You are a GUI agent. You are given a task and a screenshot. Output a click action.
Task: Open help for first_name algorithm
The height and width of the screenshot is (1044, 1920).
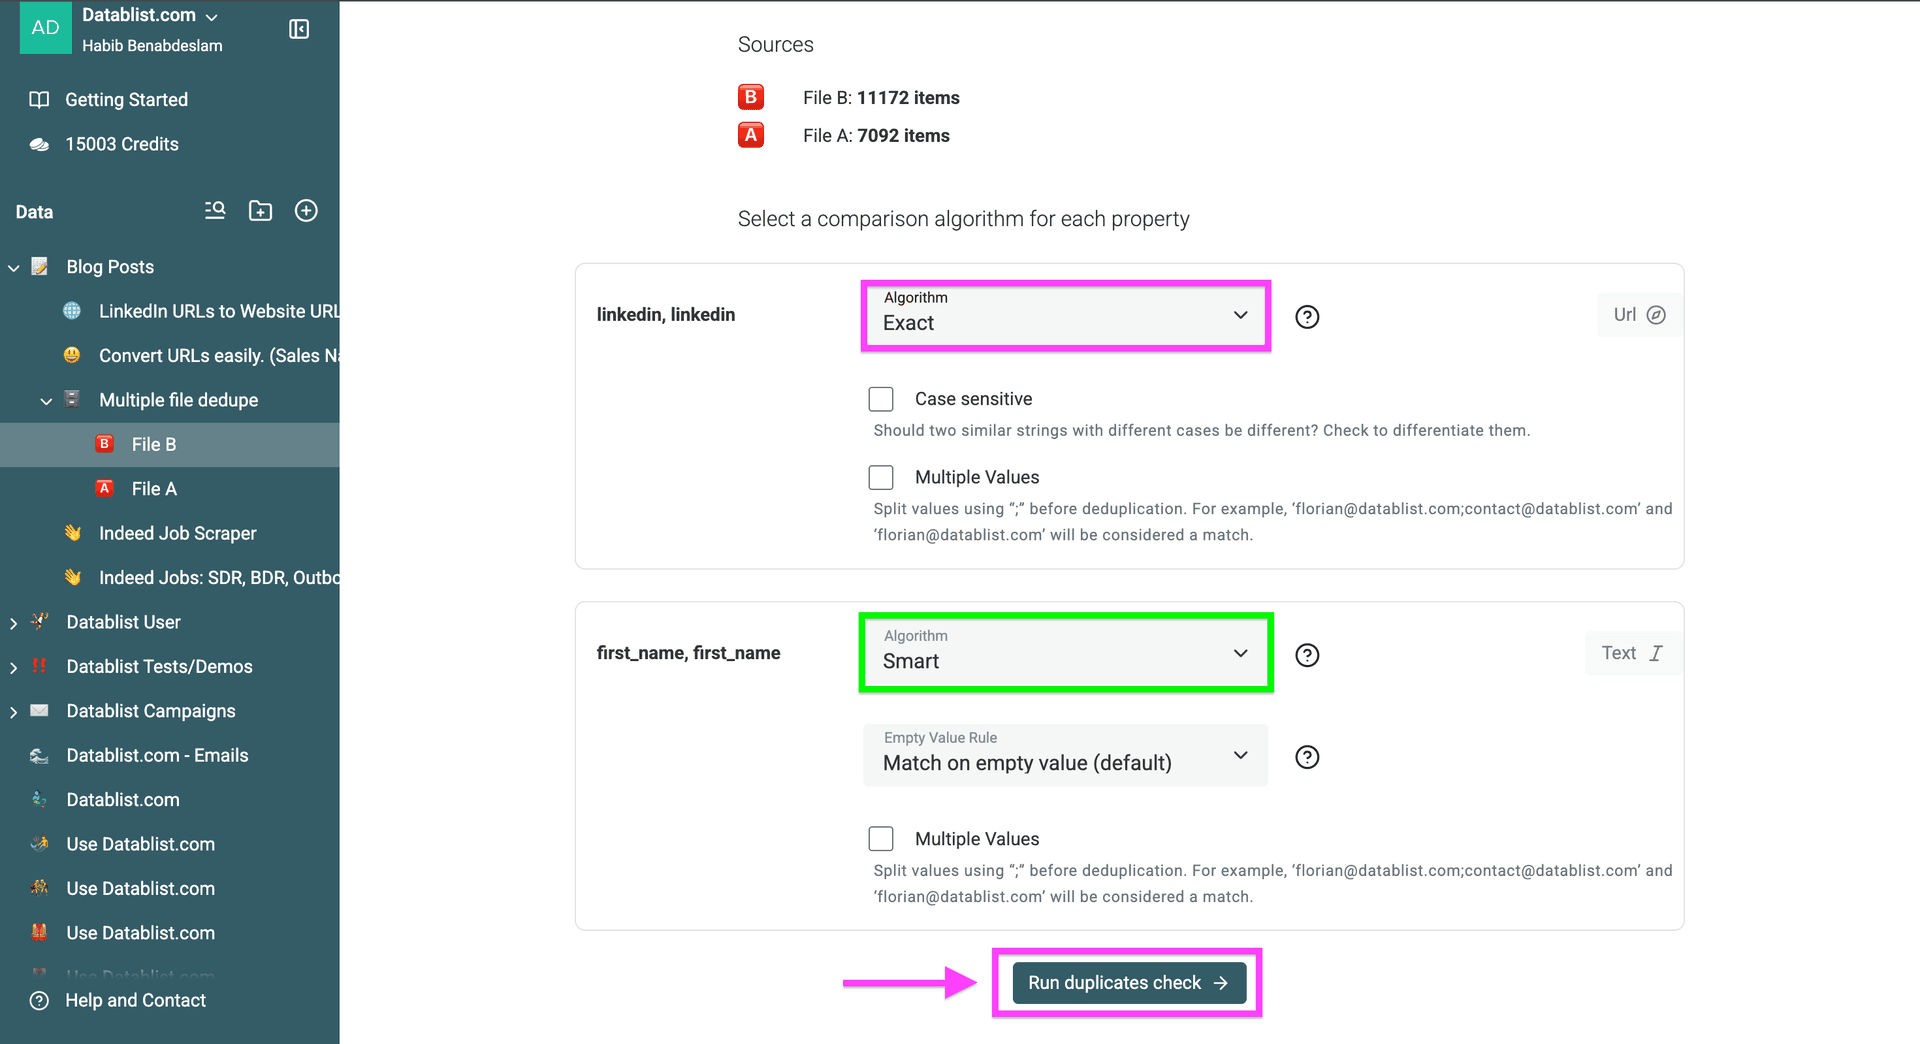click(x=1307, y=655)
